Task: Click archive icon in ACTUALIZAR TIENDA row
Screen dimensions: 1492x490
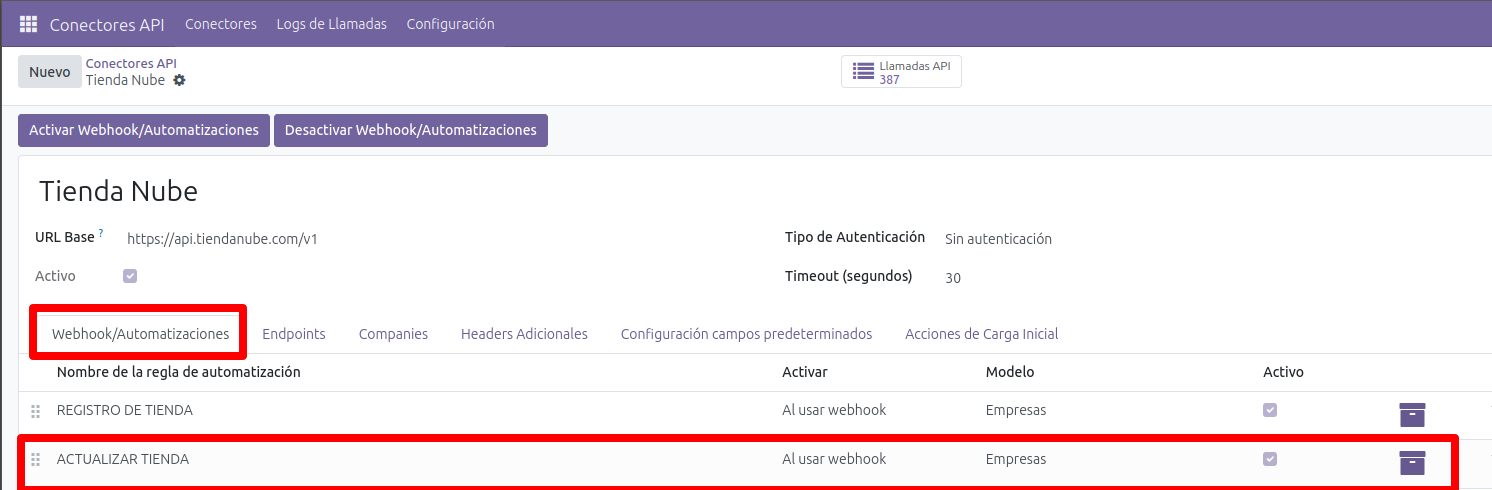Action: [1412, 462]
